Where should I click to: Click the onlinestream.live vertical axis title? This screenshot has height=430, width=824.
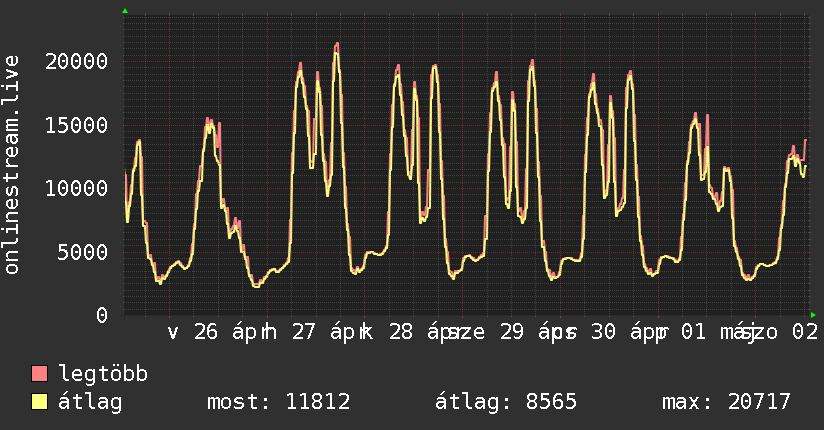pyautogui.click(x=11, y=165)
